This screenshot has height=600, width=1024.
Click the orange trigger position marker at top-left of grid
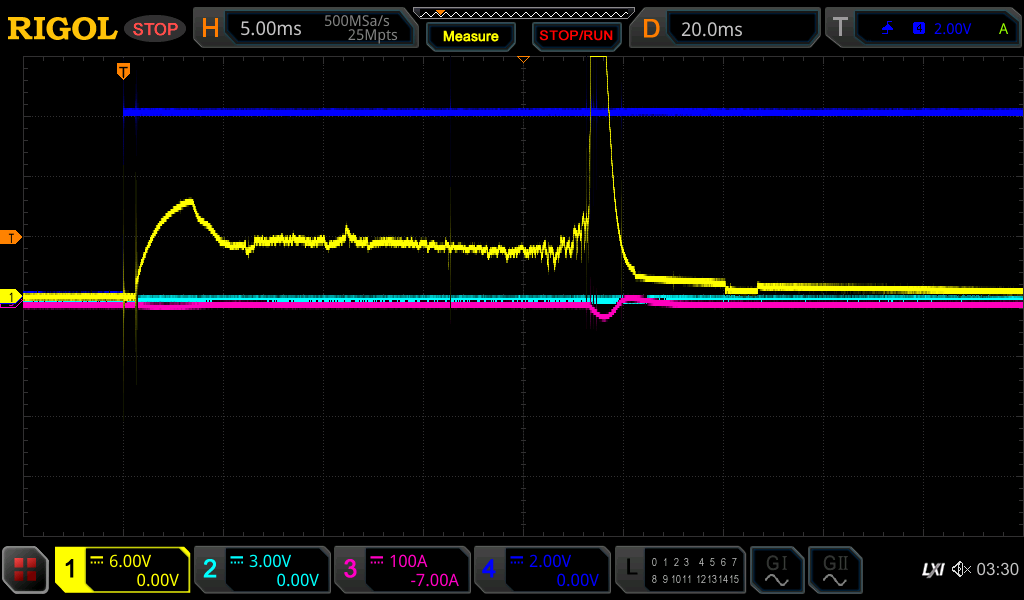123,70
